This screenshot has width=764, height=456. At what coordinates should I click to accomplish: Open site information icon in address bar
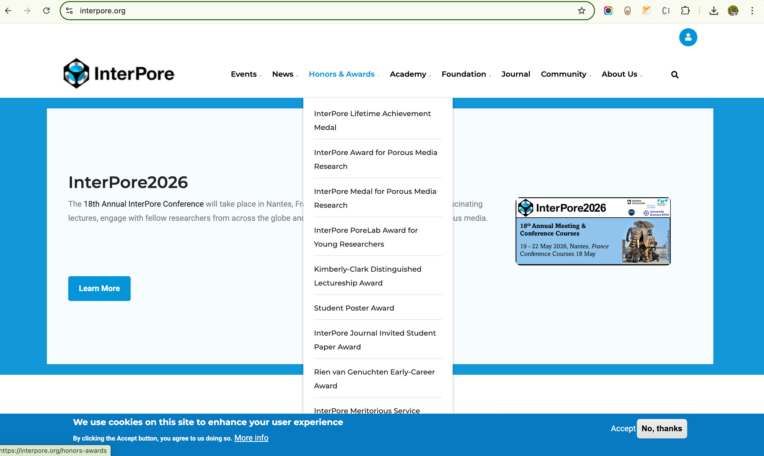pos(70,11)
